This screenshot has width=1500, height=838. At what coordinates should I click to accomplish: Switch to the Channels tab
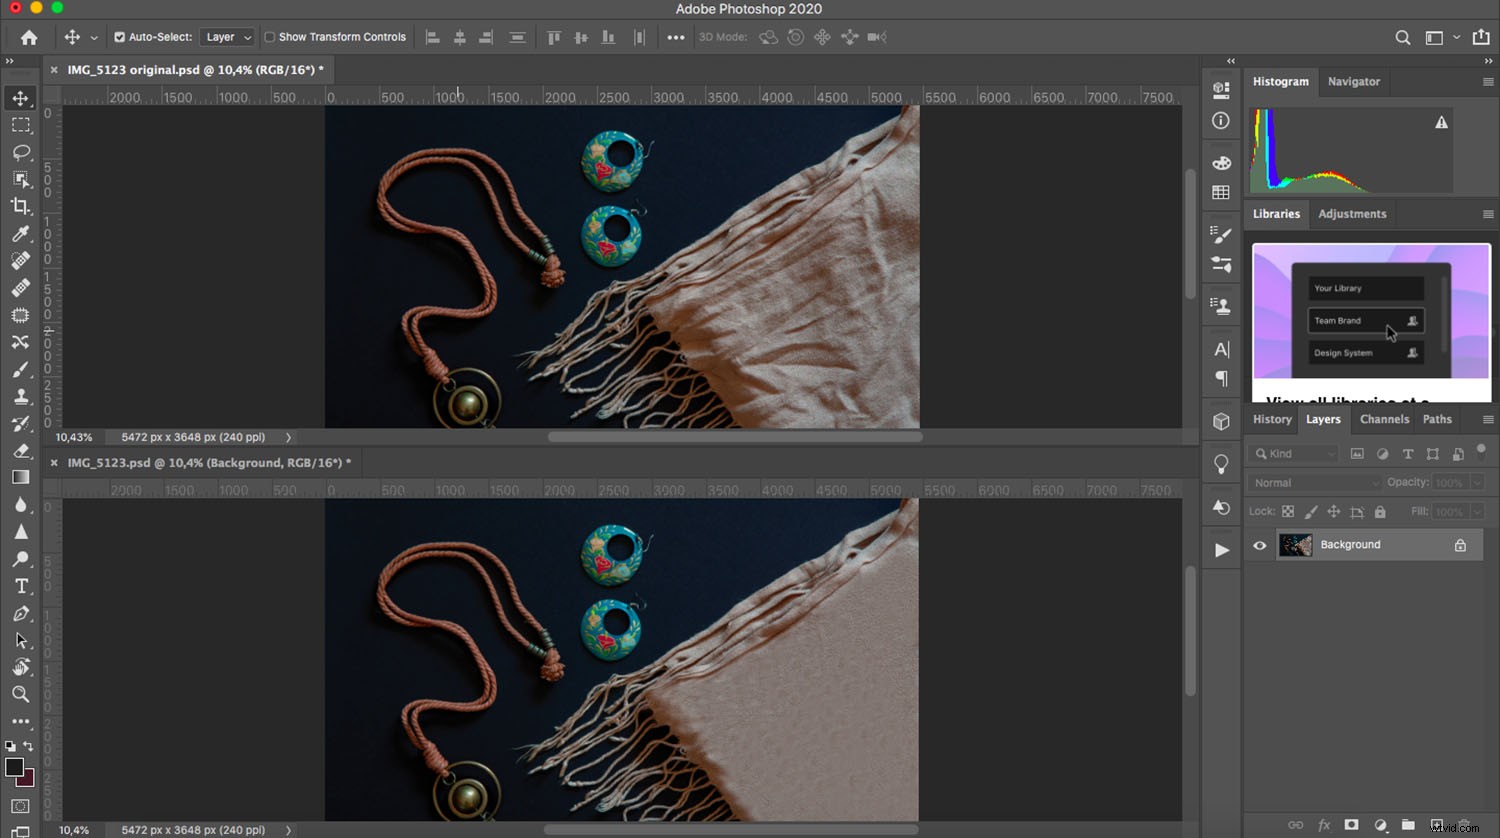tap(1384, 419)
